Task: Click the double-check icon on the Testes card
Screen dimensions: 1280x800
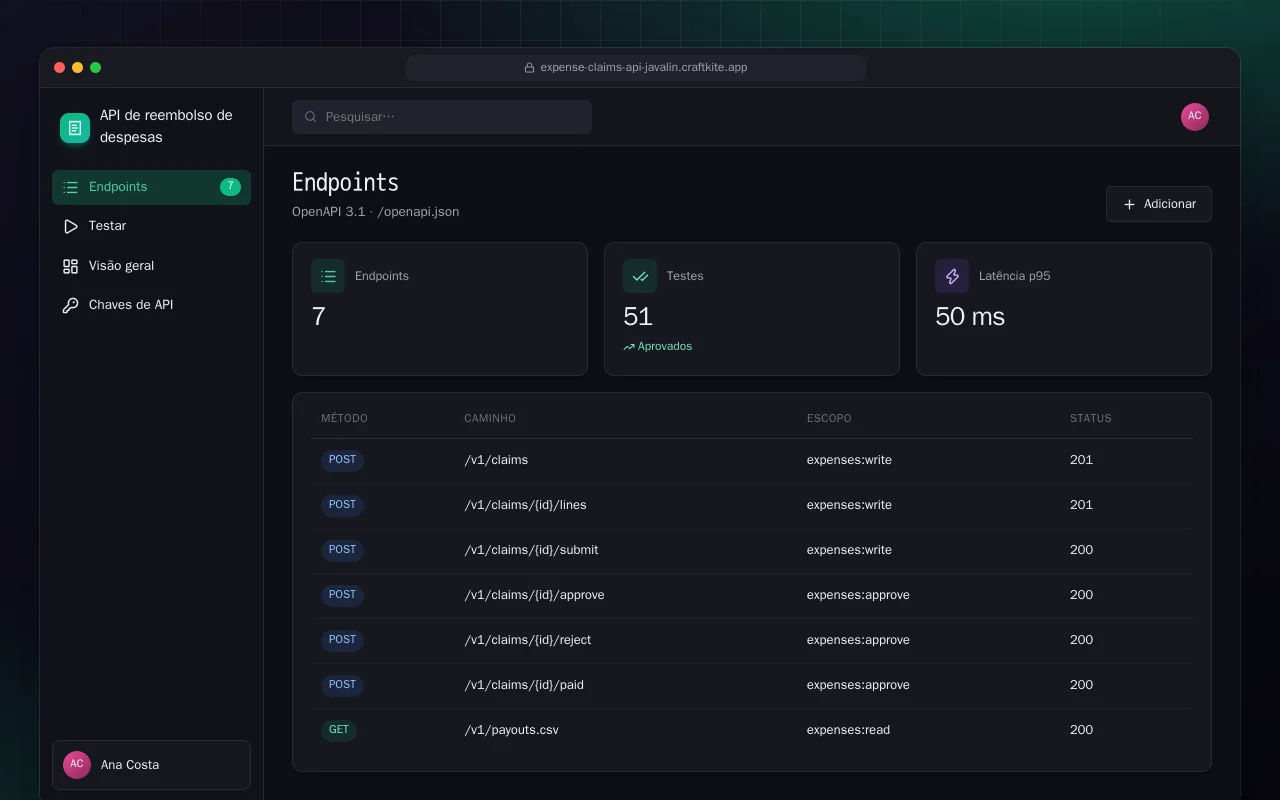Action: pyautogui.click(x=640, y=276)
